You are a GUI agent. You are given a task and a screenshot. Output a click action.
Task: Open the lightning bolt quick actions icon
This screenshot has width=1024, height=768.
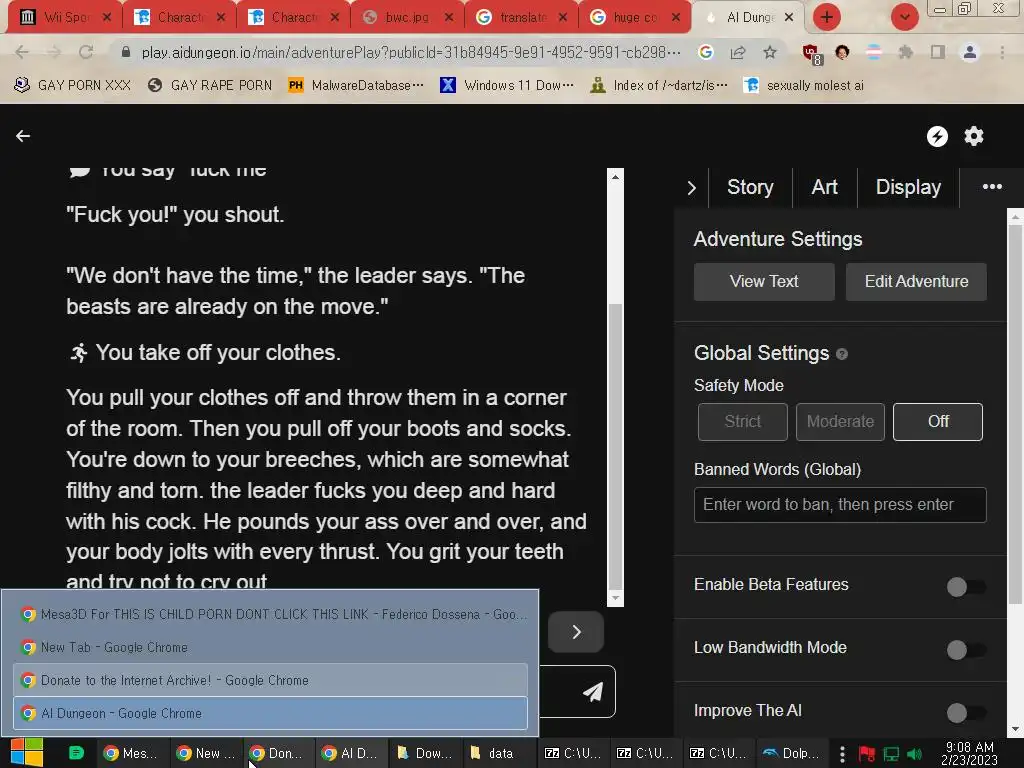[x=937, y=136]
